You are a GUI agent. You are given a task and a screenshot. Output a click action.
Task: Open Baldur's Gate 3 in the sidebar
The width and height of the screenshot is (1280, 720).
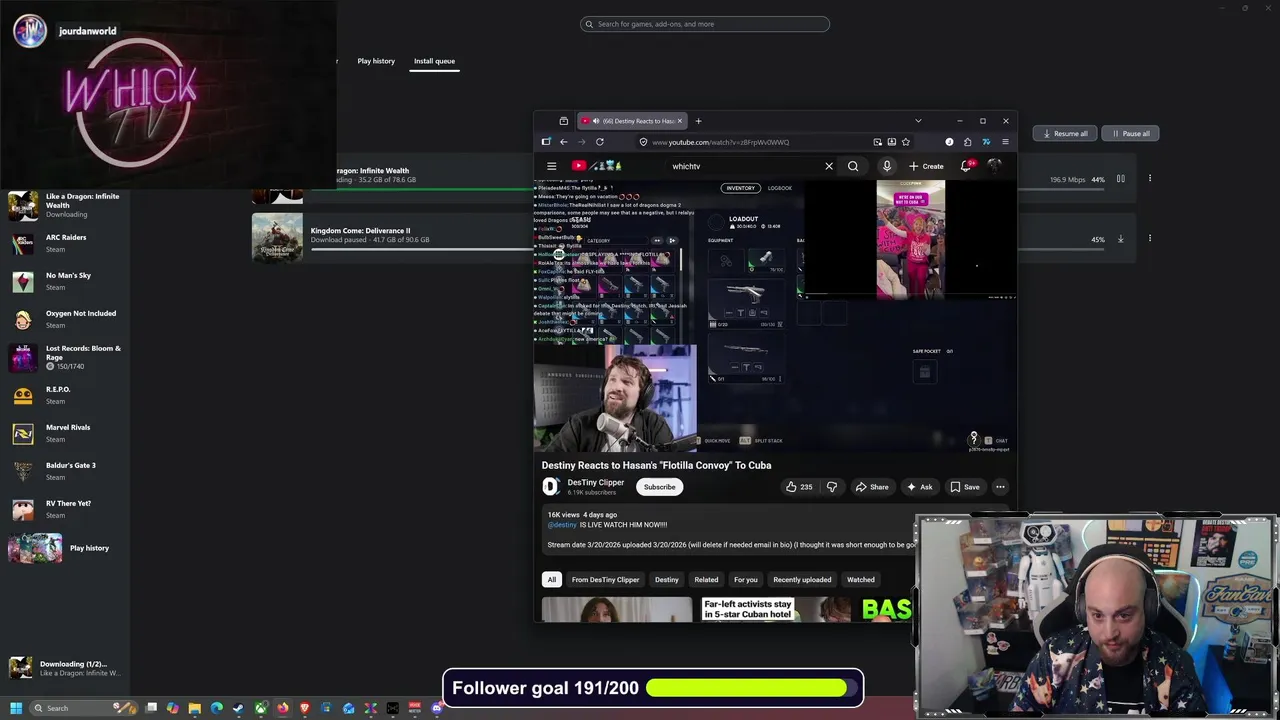click(x=65, y=471)
